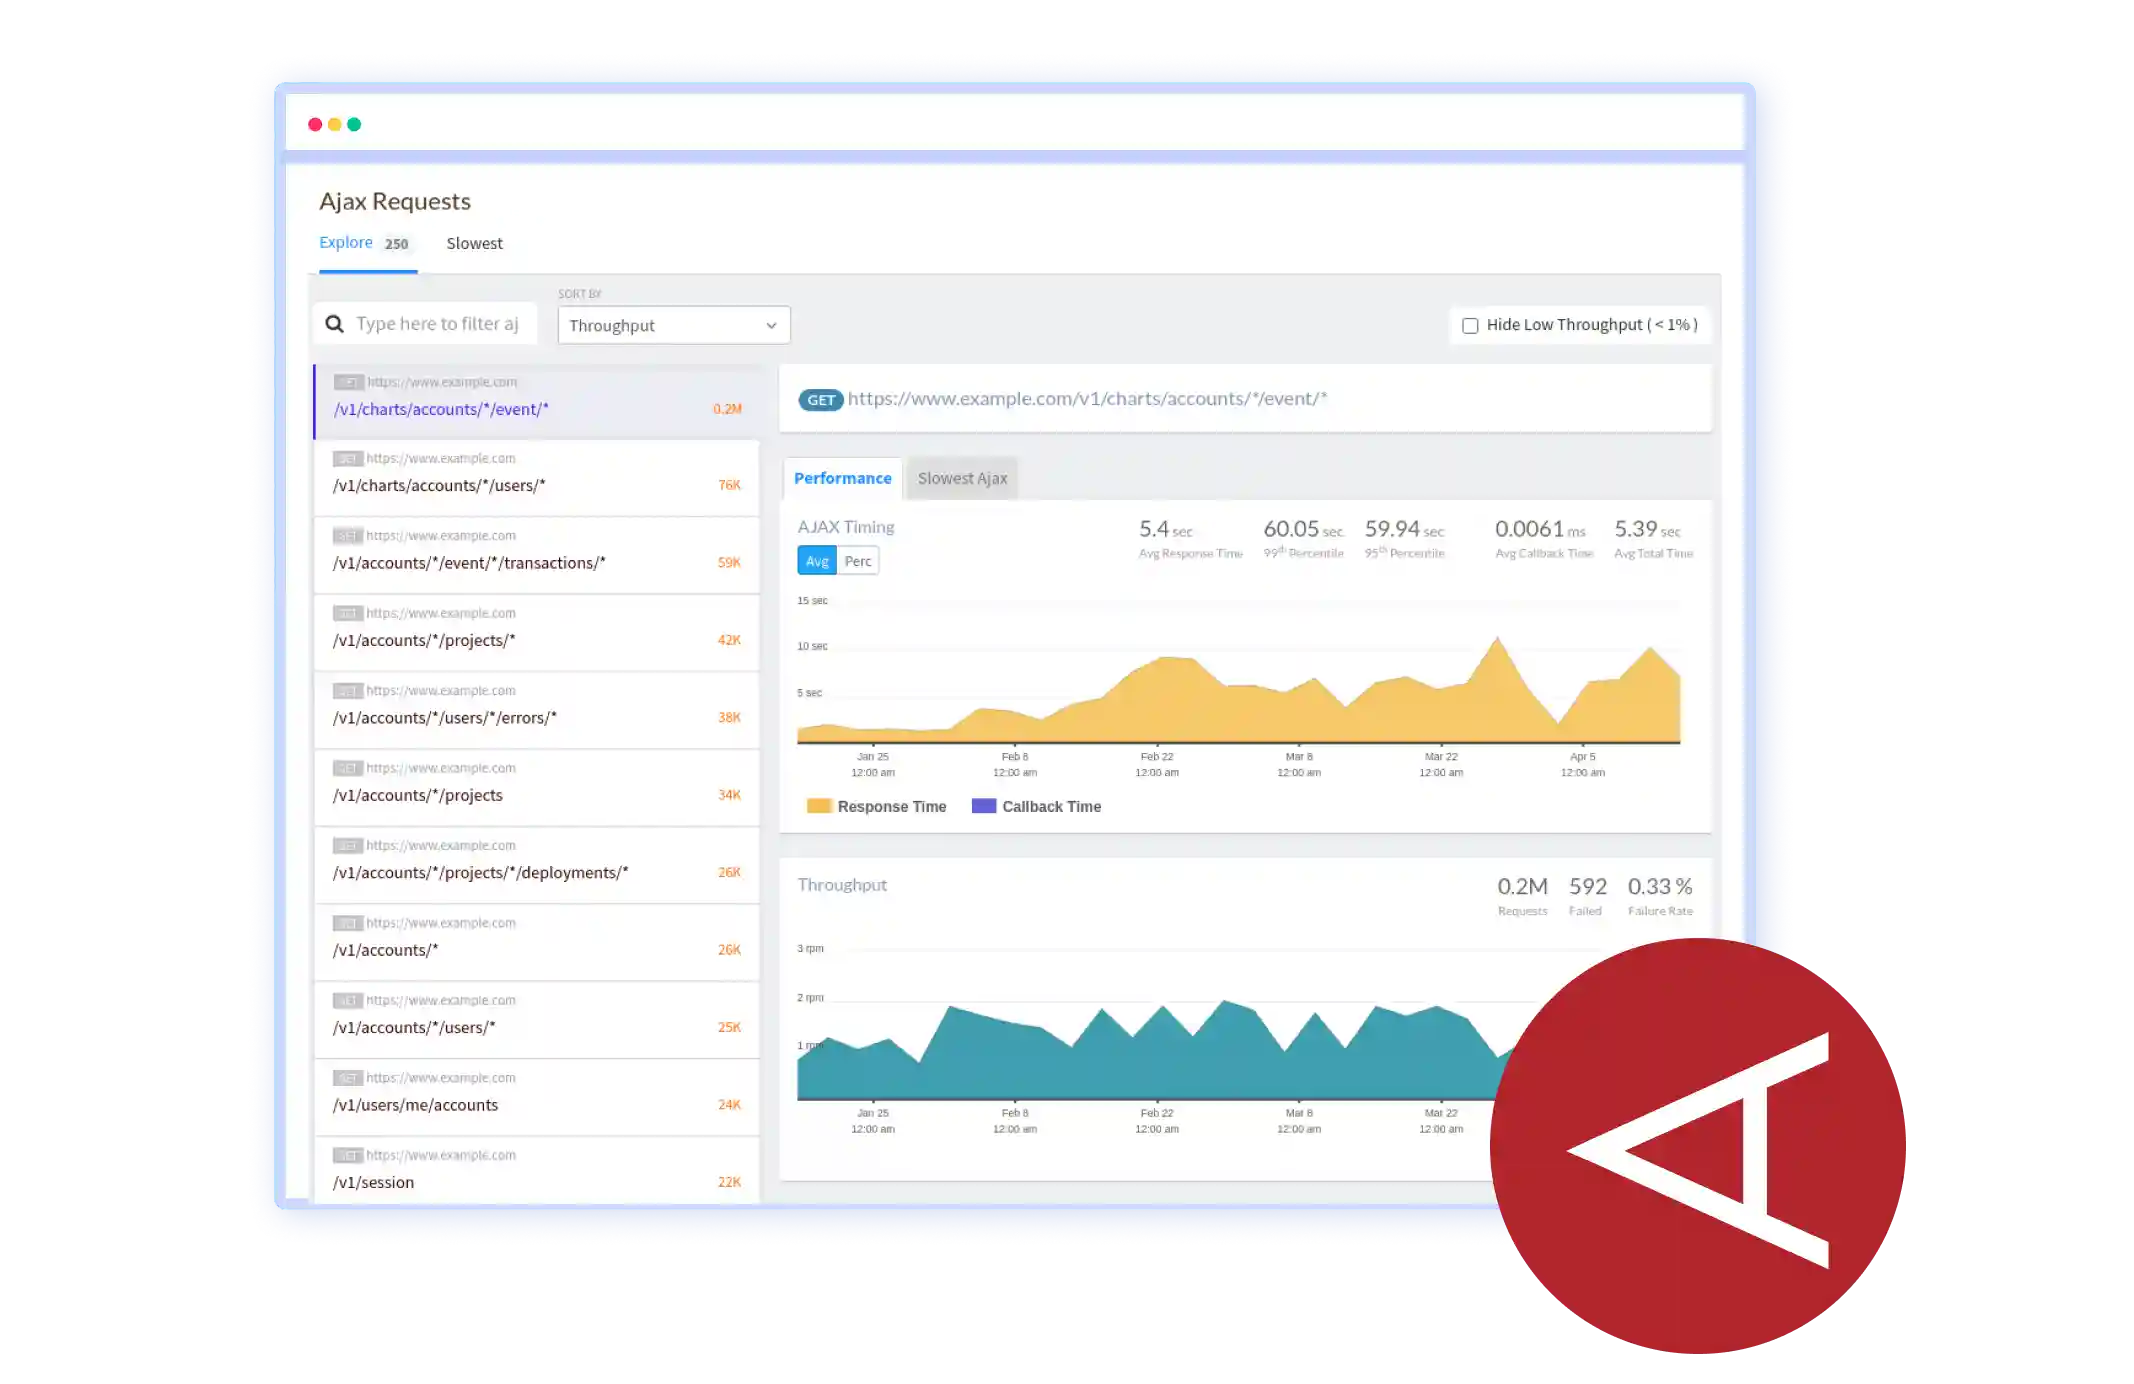Open the Sort By Throughput dropdown
Image resolution: width=2134 pixels, height=1384 pixels.
[674, 325]
